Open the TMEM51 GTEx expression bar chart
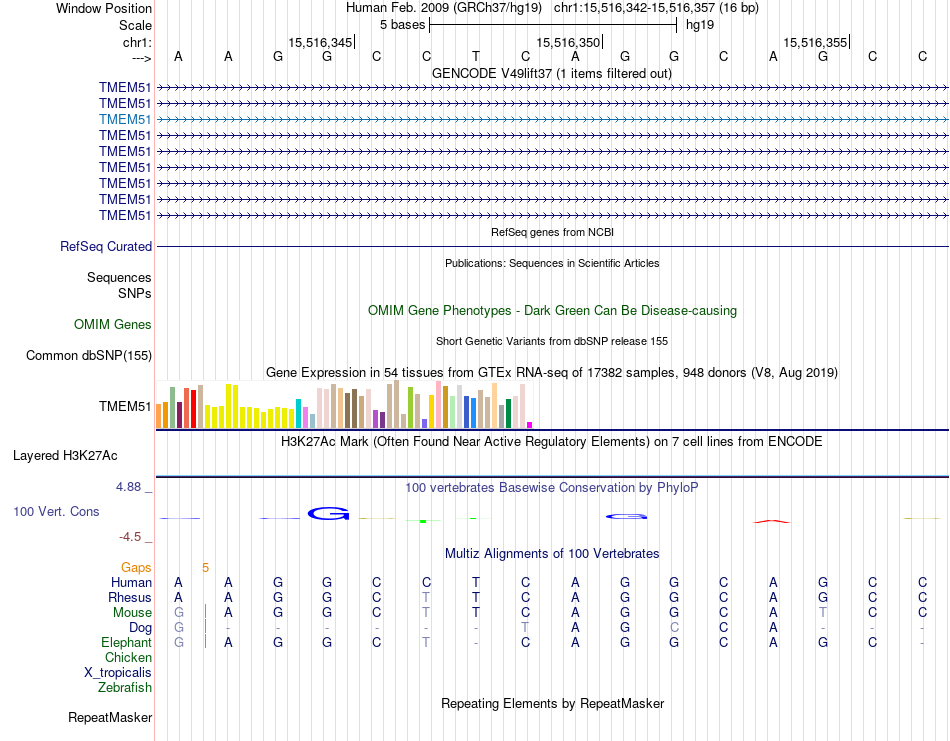 point(344,405)
